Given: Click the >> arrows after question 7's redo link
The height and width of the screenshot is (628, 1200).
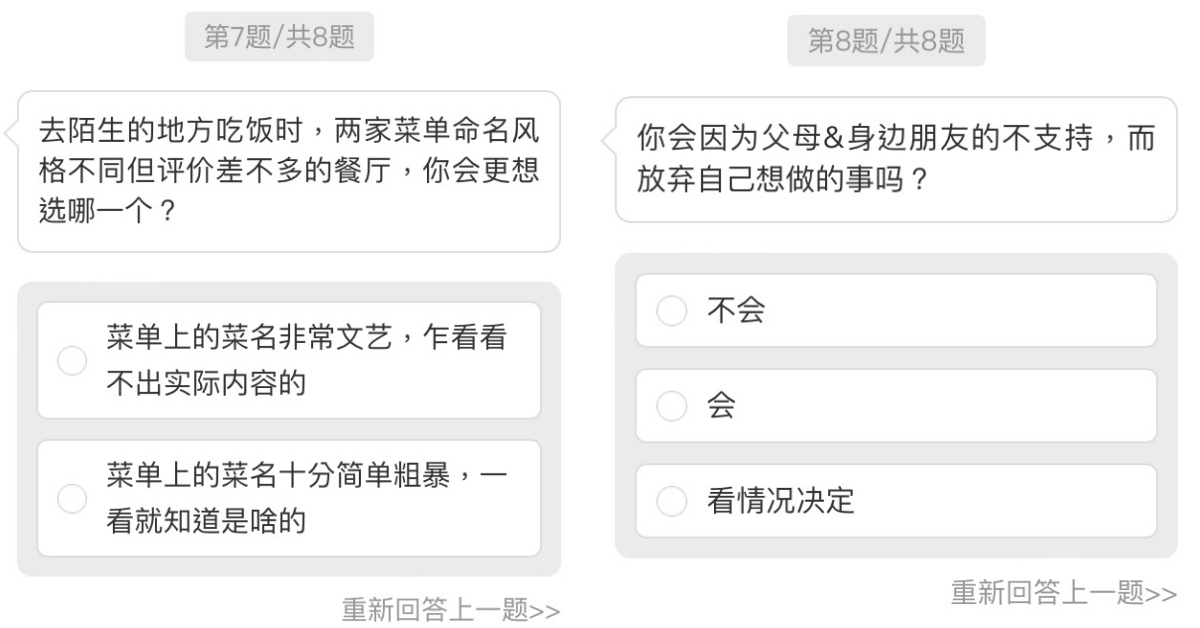Looking at the screenshot, I should pyautogui.click(x=545, y=611).
